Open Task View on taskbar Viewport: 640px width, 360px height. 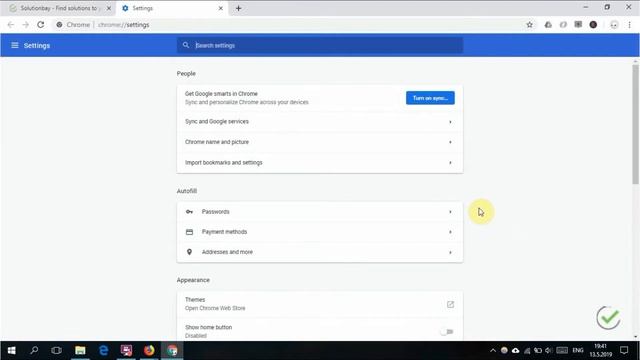pyautogui.click(x=56, y=350)
